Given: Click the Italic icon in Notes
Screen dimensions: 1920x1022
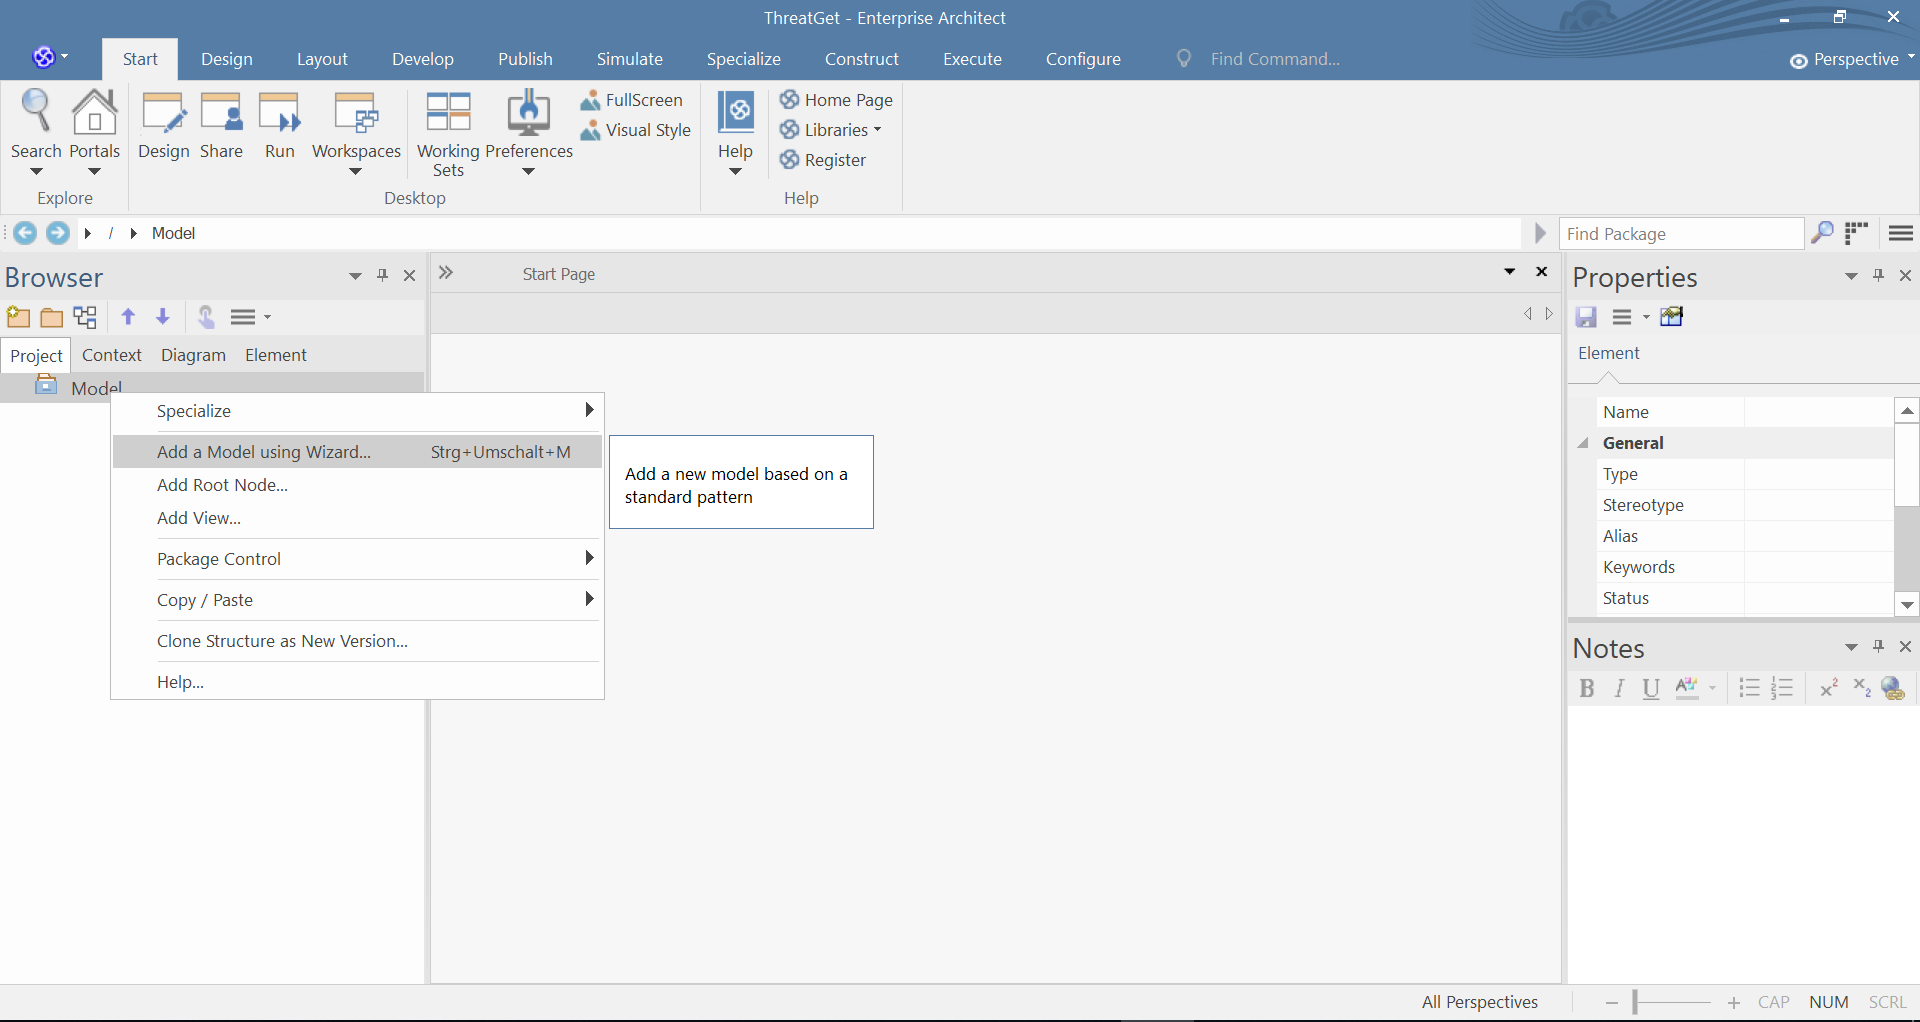Looking at the screenshot, I should click(x=1619, y=688).
